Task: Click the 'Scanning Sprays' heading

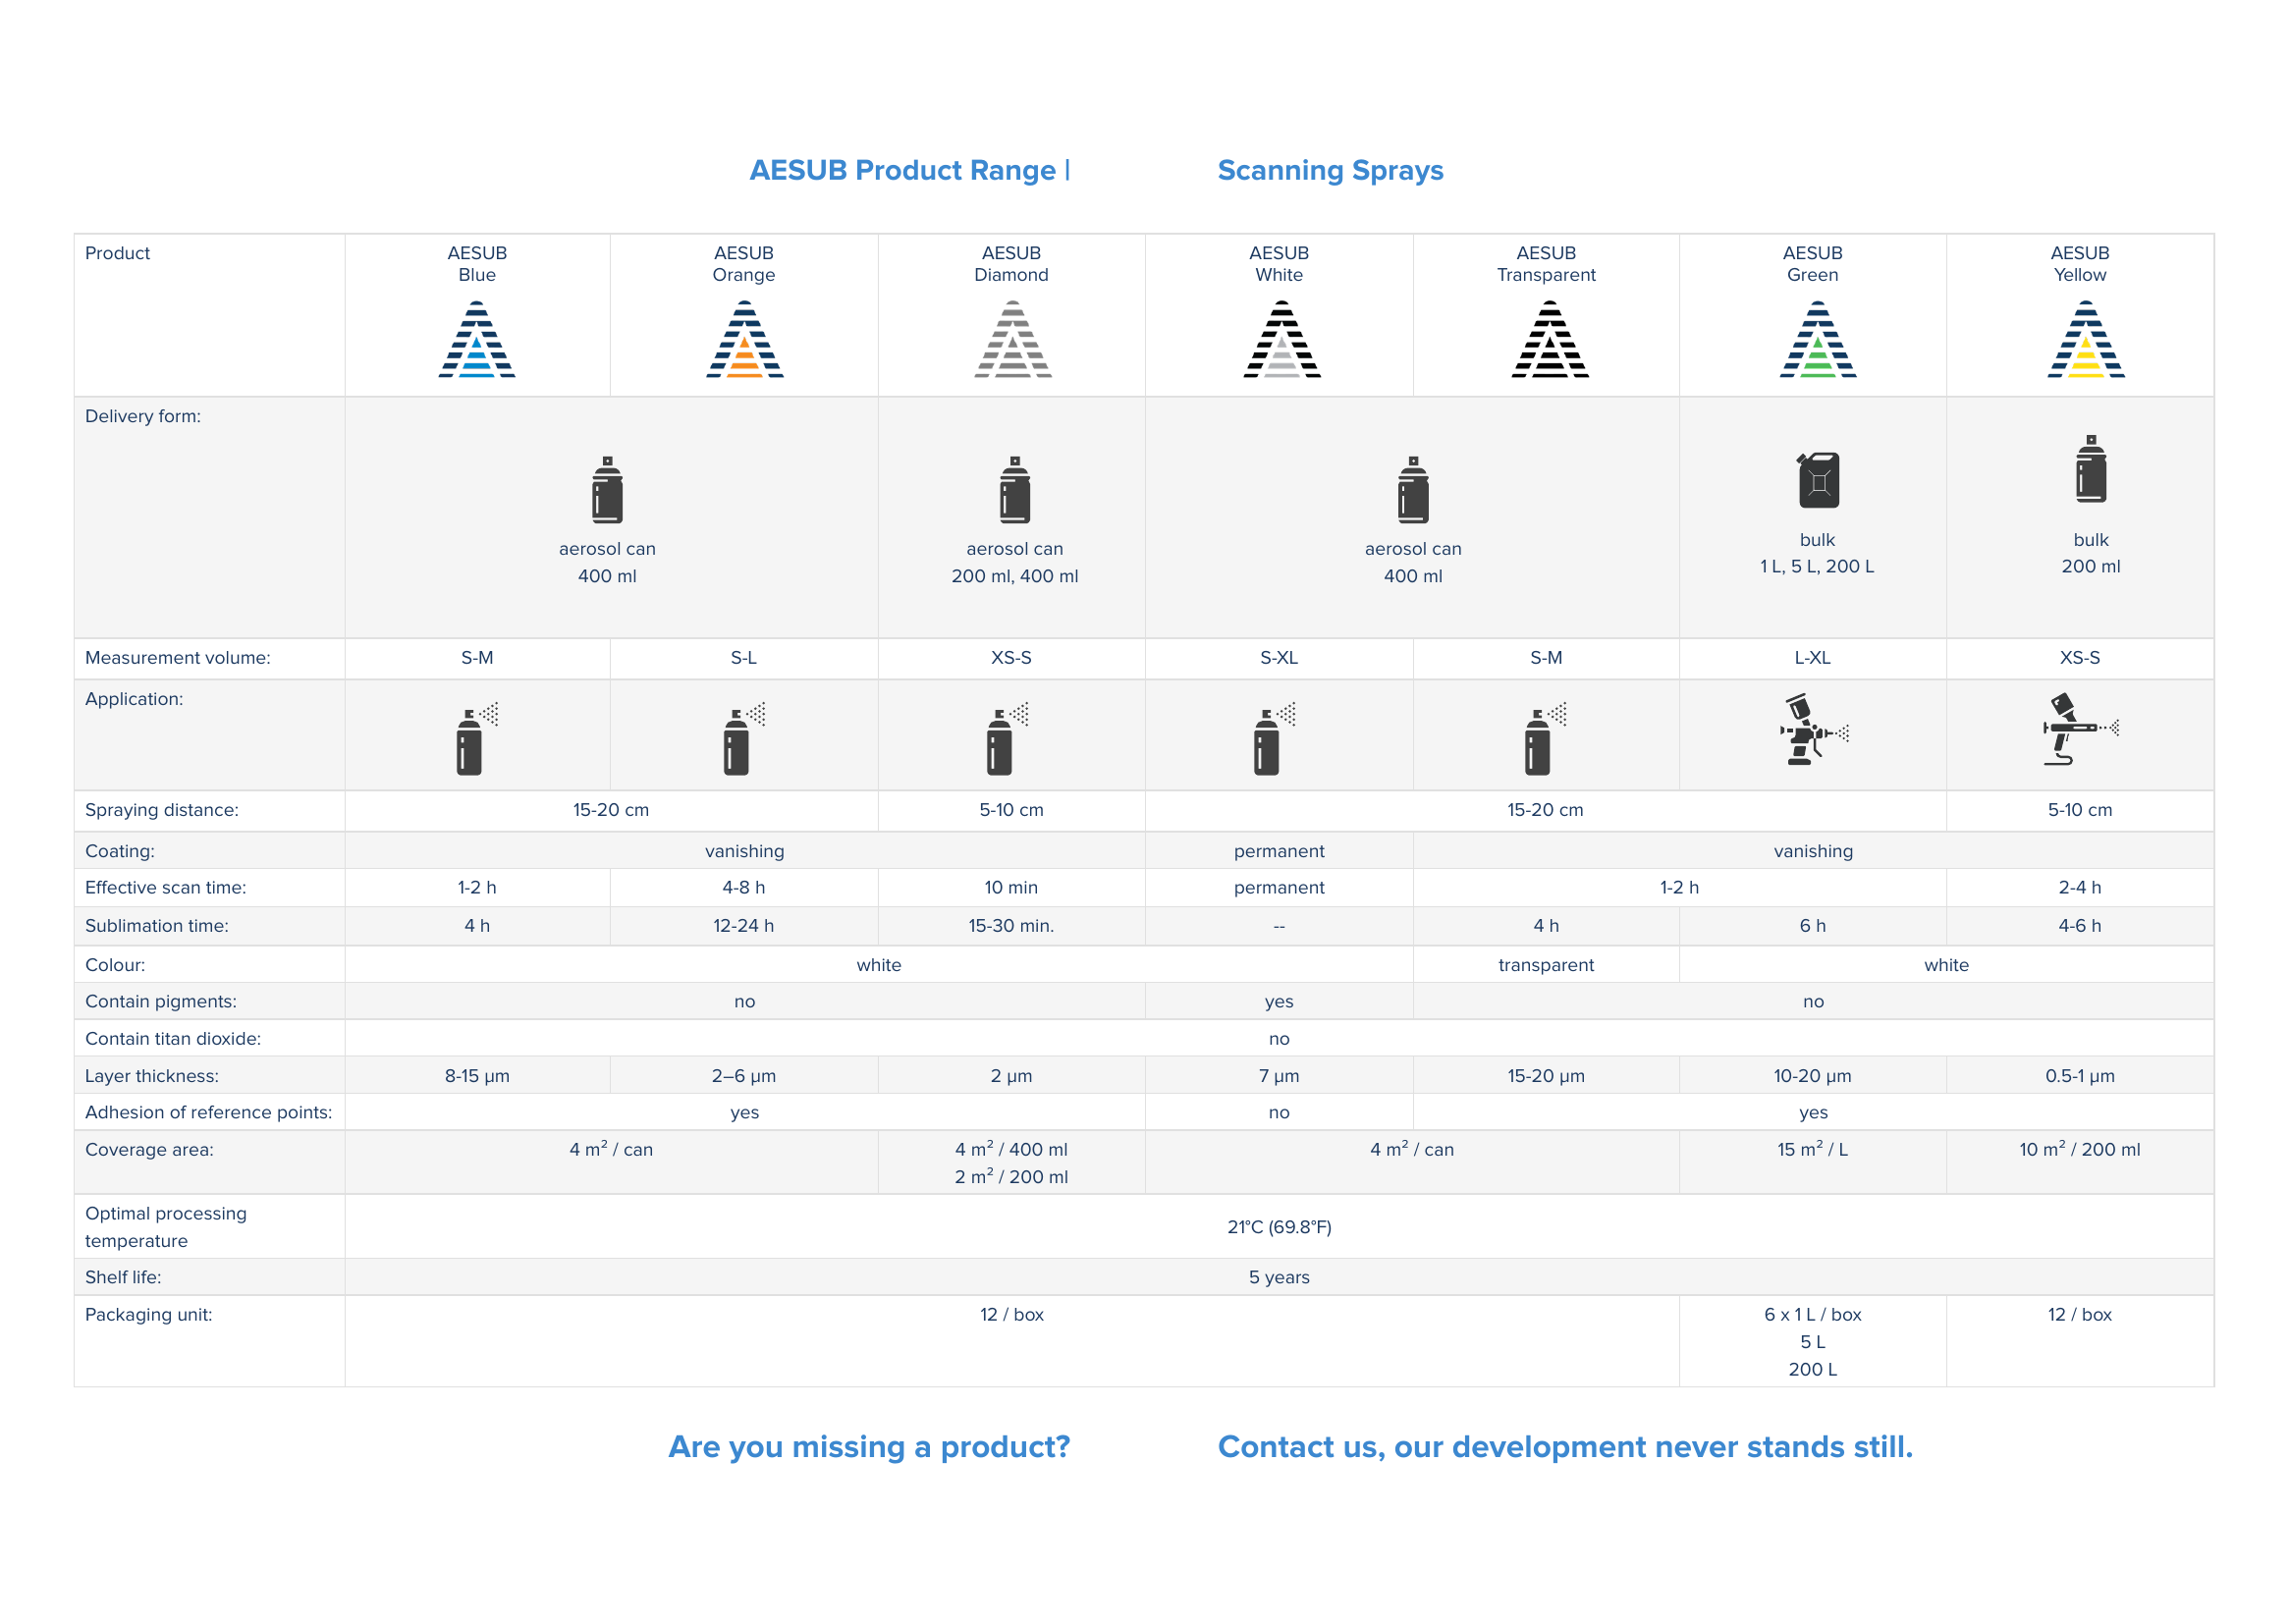Action: [1329, 170]
